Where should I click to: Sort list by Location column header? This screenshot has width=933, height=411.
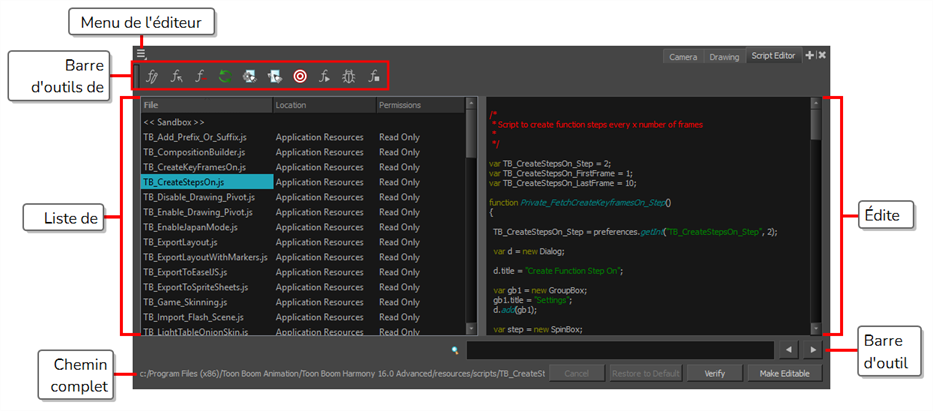[x=324, y=105]
